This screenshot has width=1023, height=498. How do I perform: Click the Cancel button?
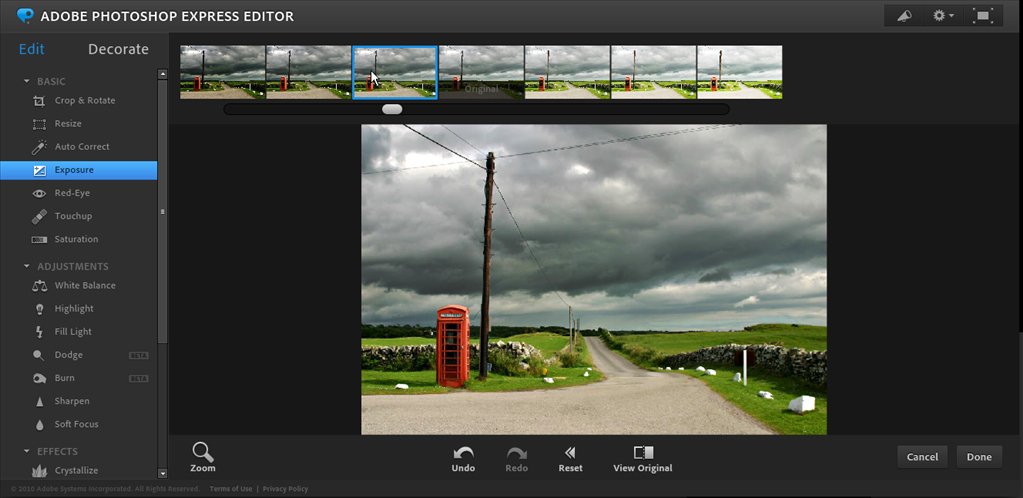[x=922, y=457]
